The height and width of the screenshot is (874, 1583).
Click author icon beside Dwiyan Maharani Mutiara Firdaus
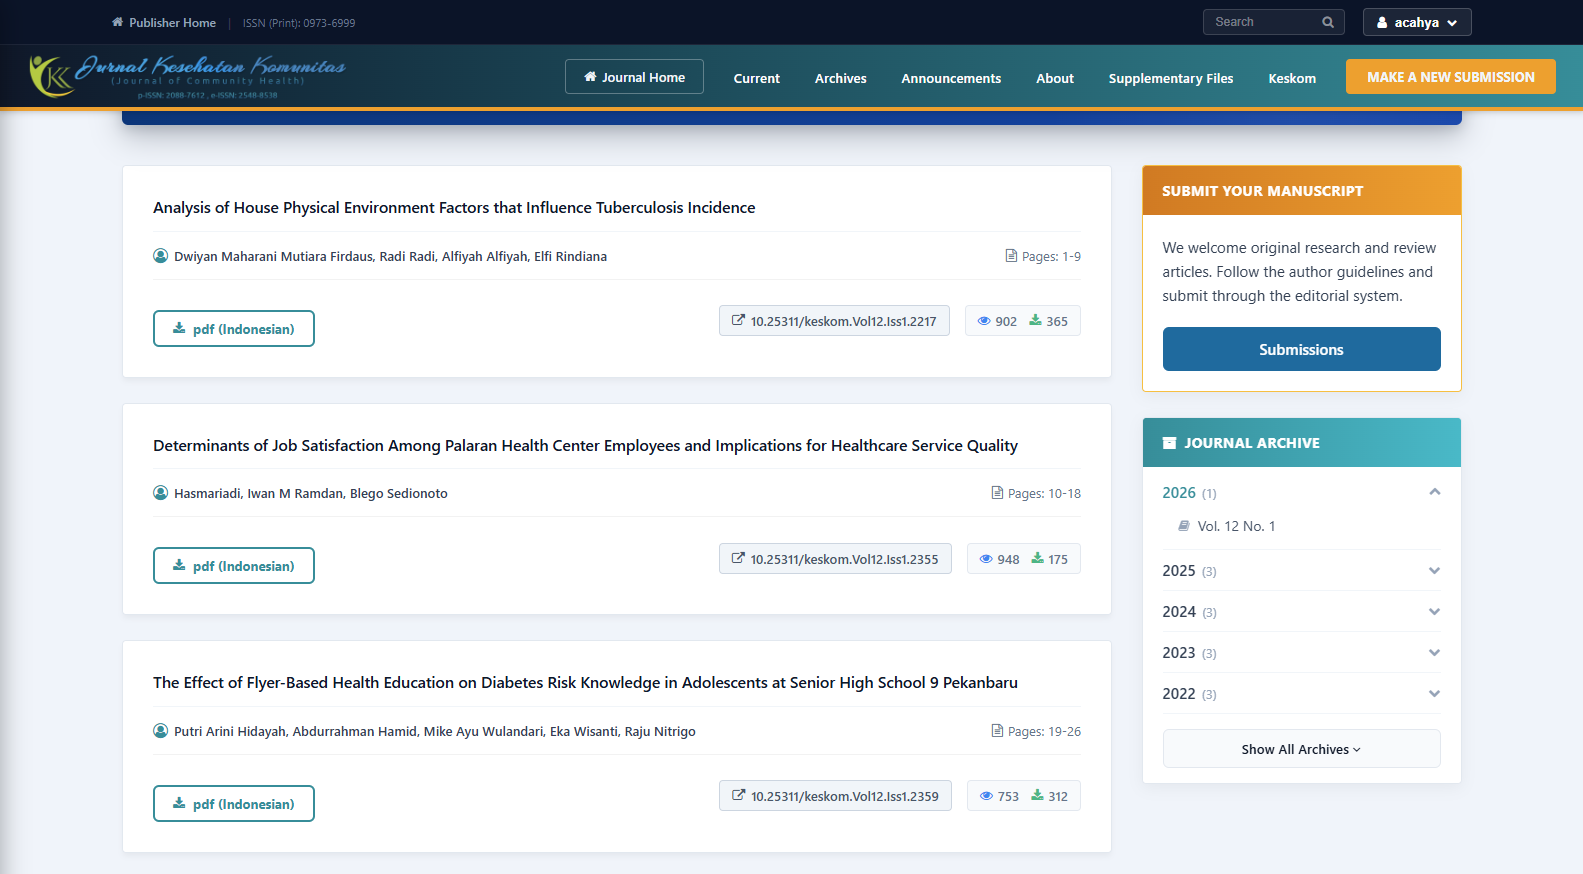[x=160, y=256]
